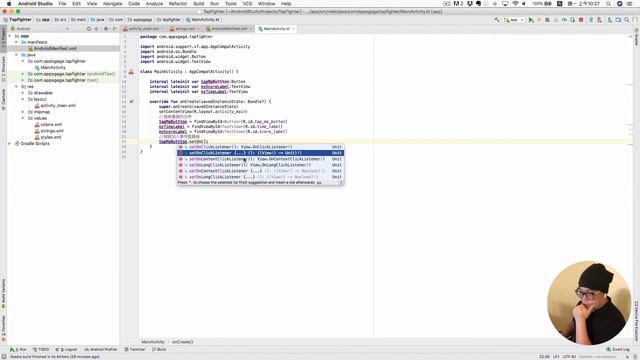Viewport: 640px width, 360px height.
Task: Toggle the Device File Explorer panel
Action: (x=636, y=321)
